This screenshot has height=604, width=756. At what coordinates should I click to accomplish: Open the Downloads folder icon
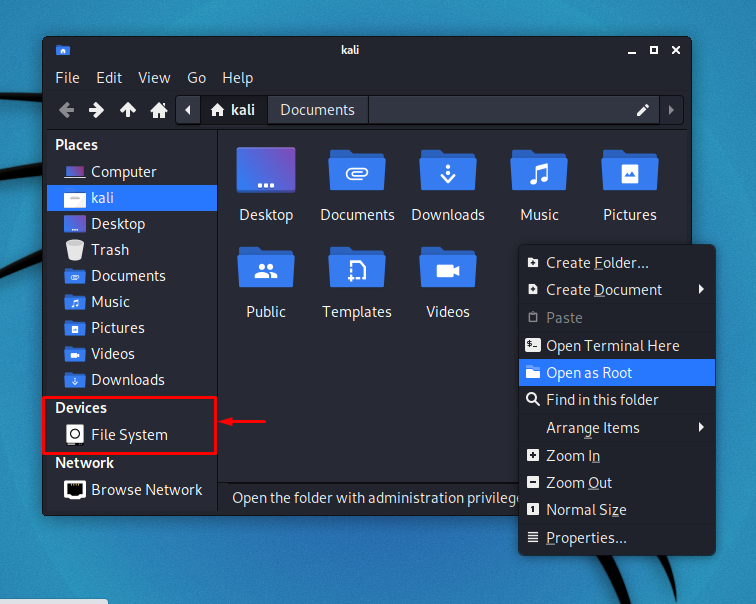(447, 171)
